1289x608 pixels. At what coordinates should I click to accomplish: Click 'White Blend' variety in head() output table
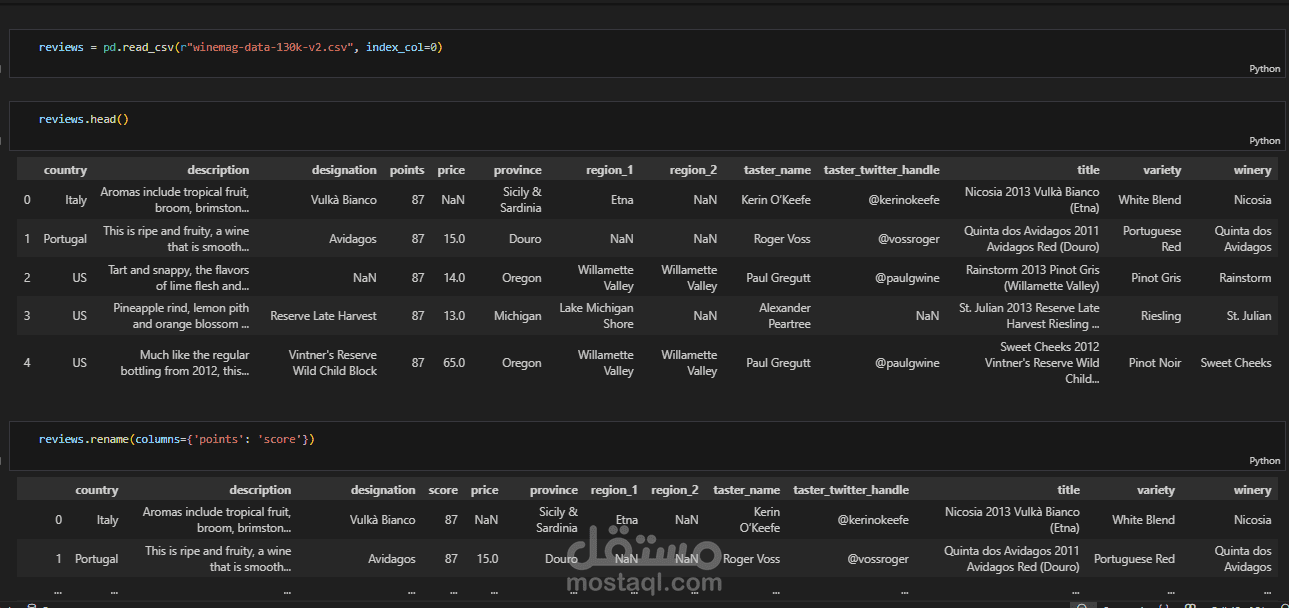[x=1149, y=200]
